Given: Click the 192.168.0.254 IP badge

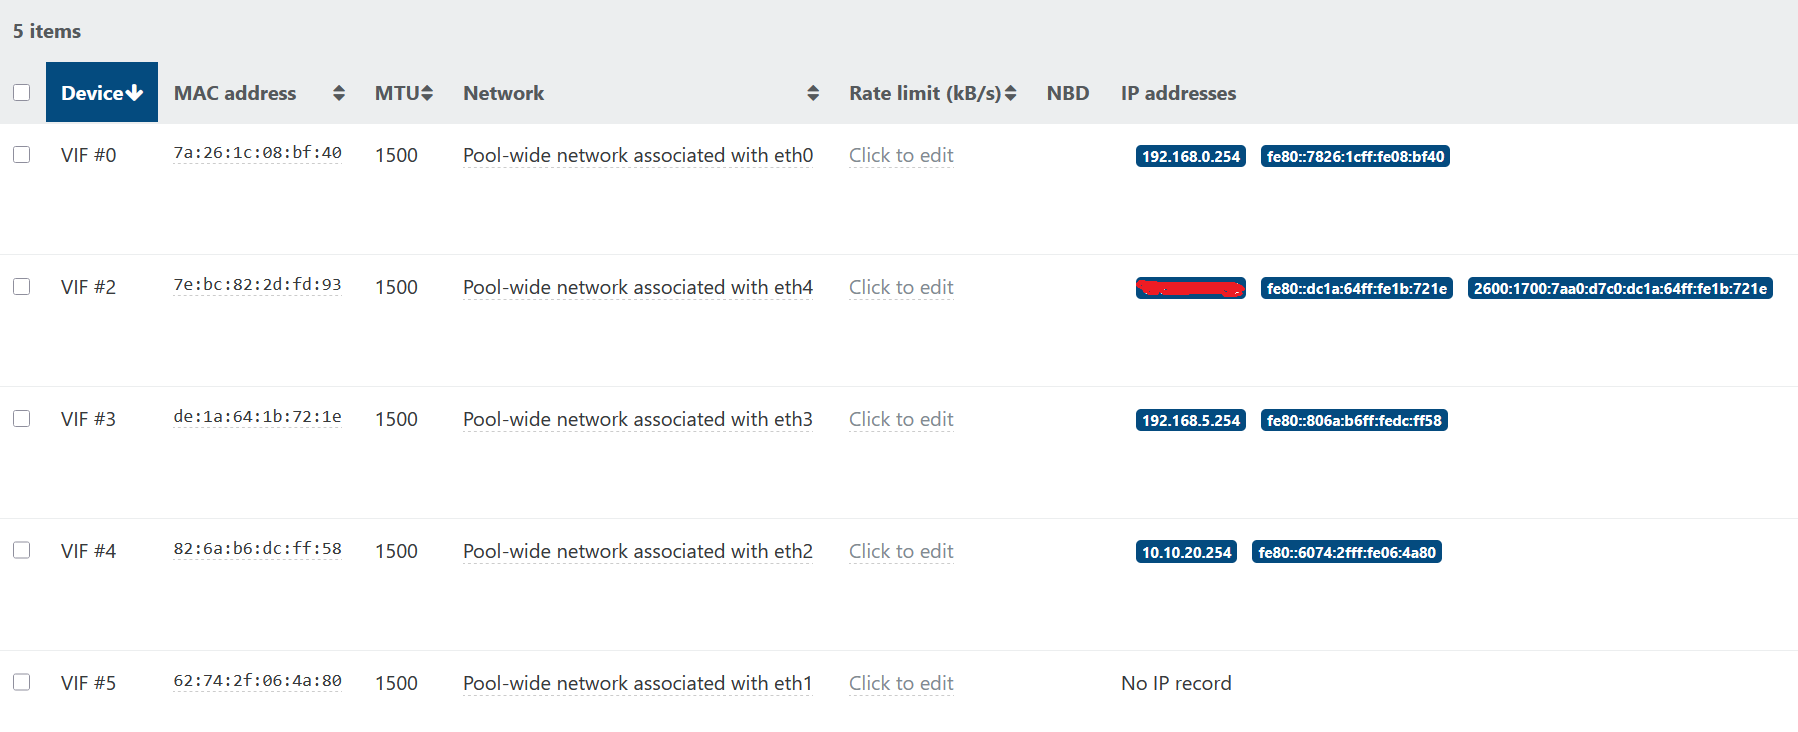Looking at the screenshot, I should pos(1190,156).
